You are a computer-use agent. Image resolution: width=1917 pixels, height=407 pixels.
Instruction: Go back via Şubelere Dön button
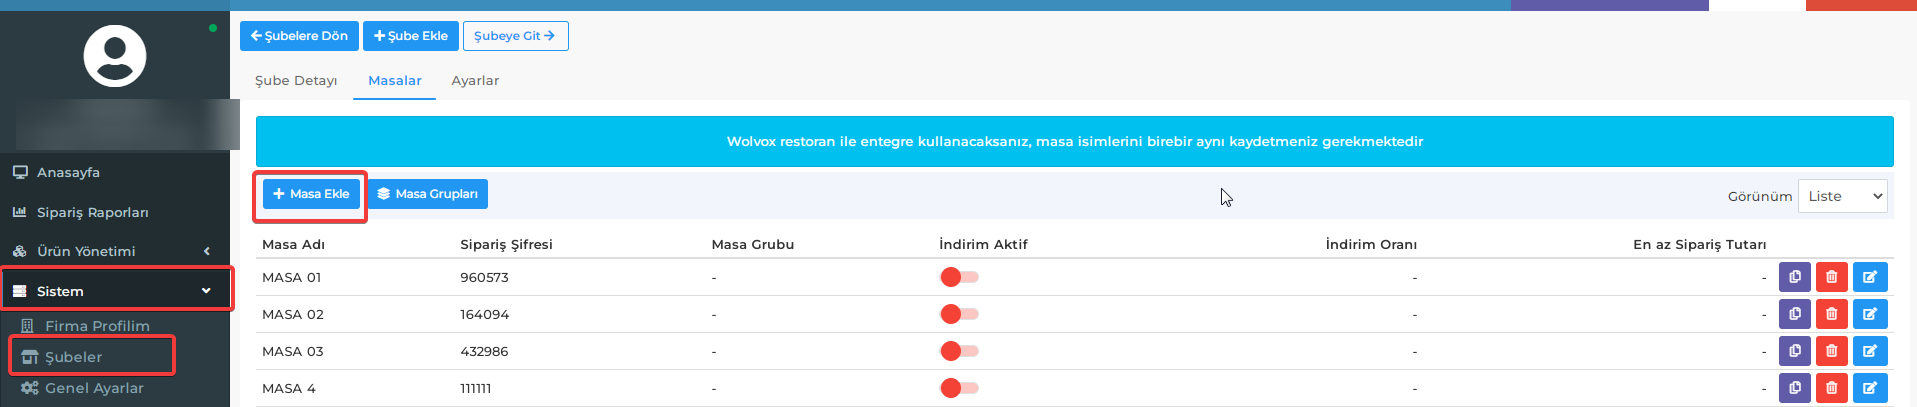(x=299, y=36)
